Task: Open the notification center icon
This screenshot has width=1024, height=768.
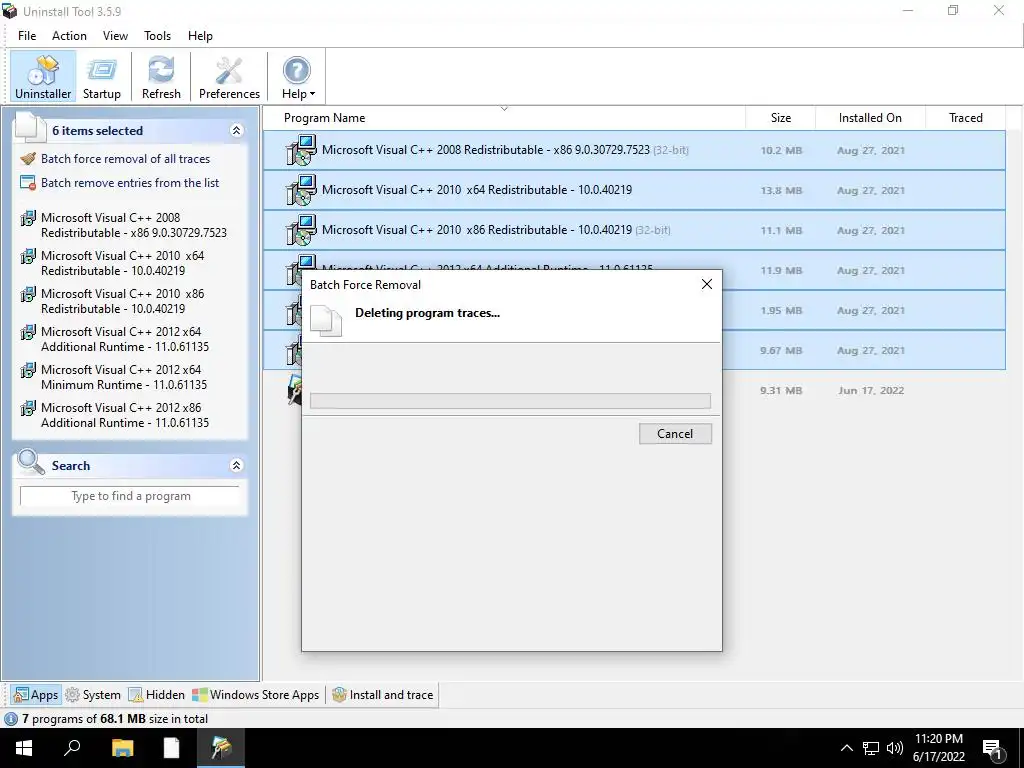Action: [x=993, y=749]
